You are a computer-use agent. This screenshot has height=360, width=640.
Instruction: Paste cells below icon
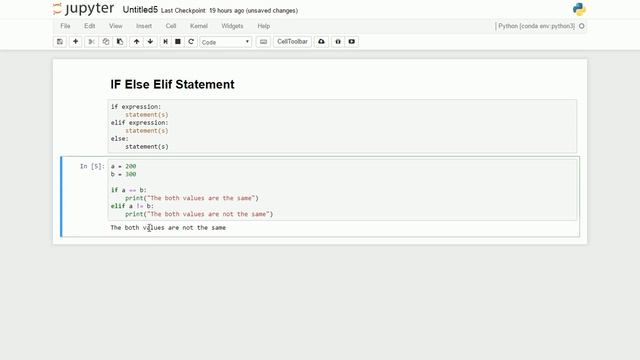pos(120,42)
